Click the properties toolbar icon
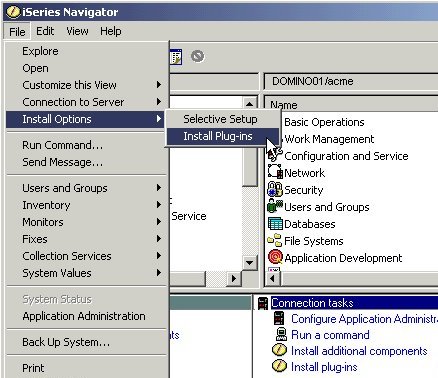Image resolution: width=438 pixels, height=378 pixels. pos(176,57)
